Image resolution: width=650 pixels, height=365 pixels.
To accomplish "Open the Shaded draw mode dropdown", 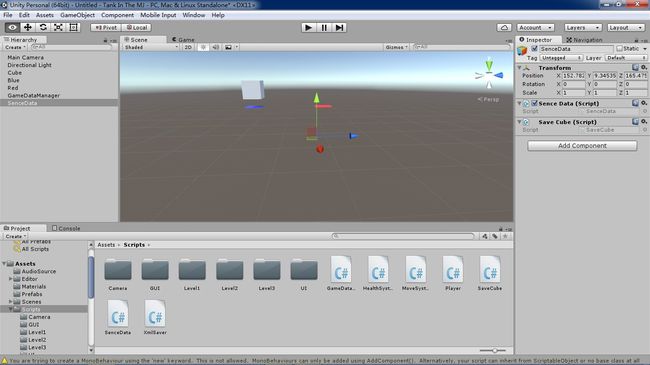I will click(x=151, y=47).
